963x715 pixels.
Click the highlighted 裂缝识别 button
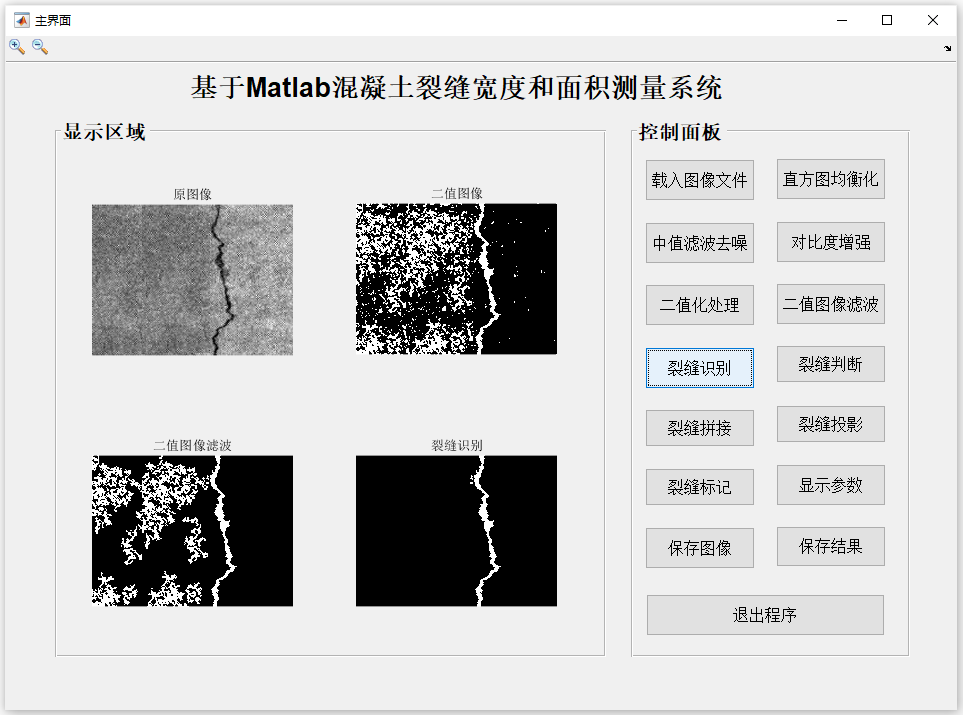click(x=700, y=368)
